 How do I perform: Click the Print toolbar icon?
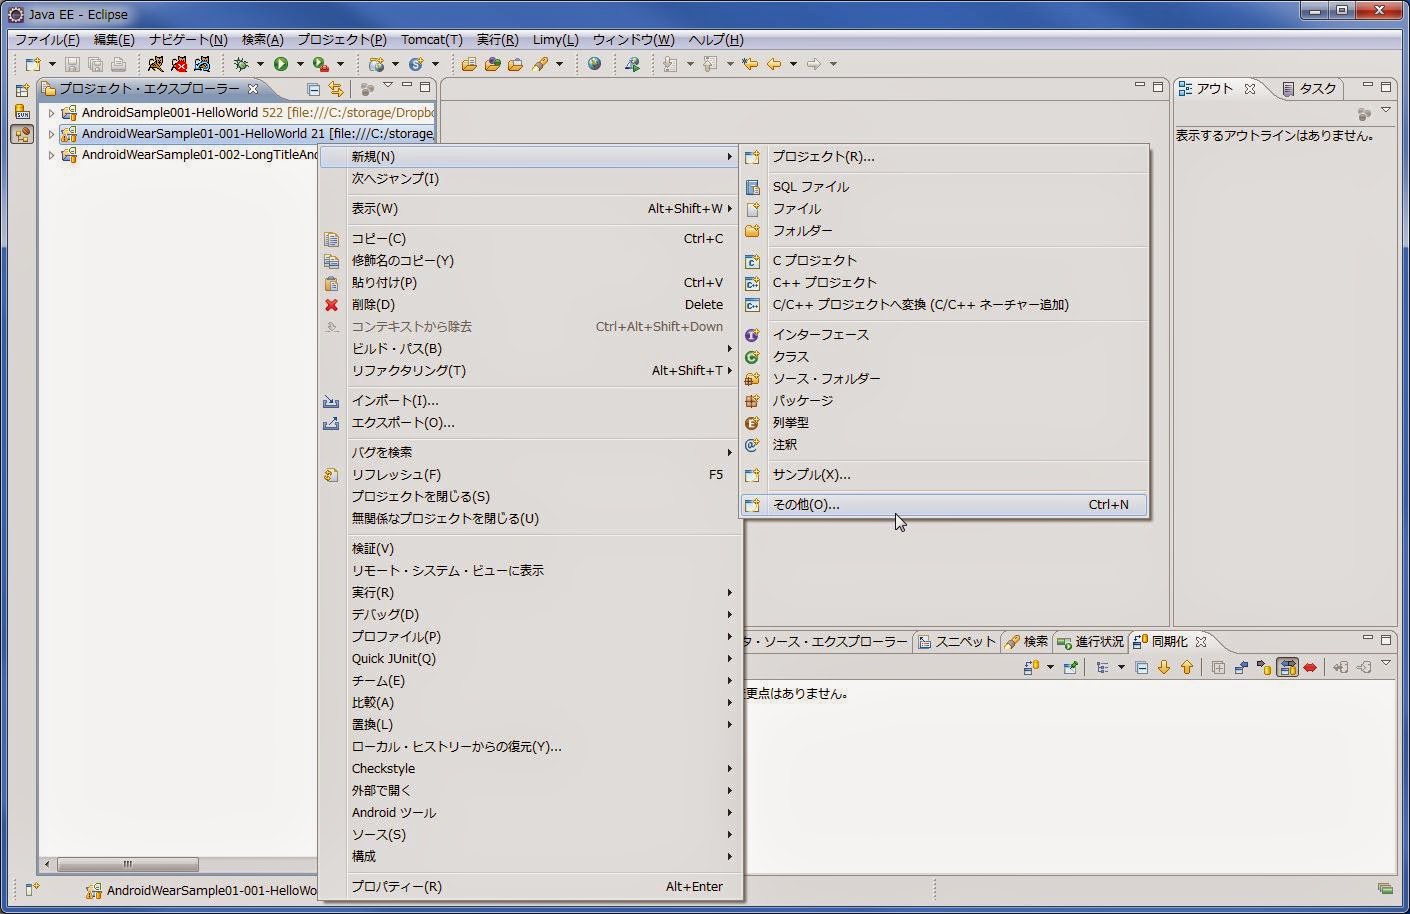tap(118, 64)
